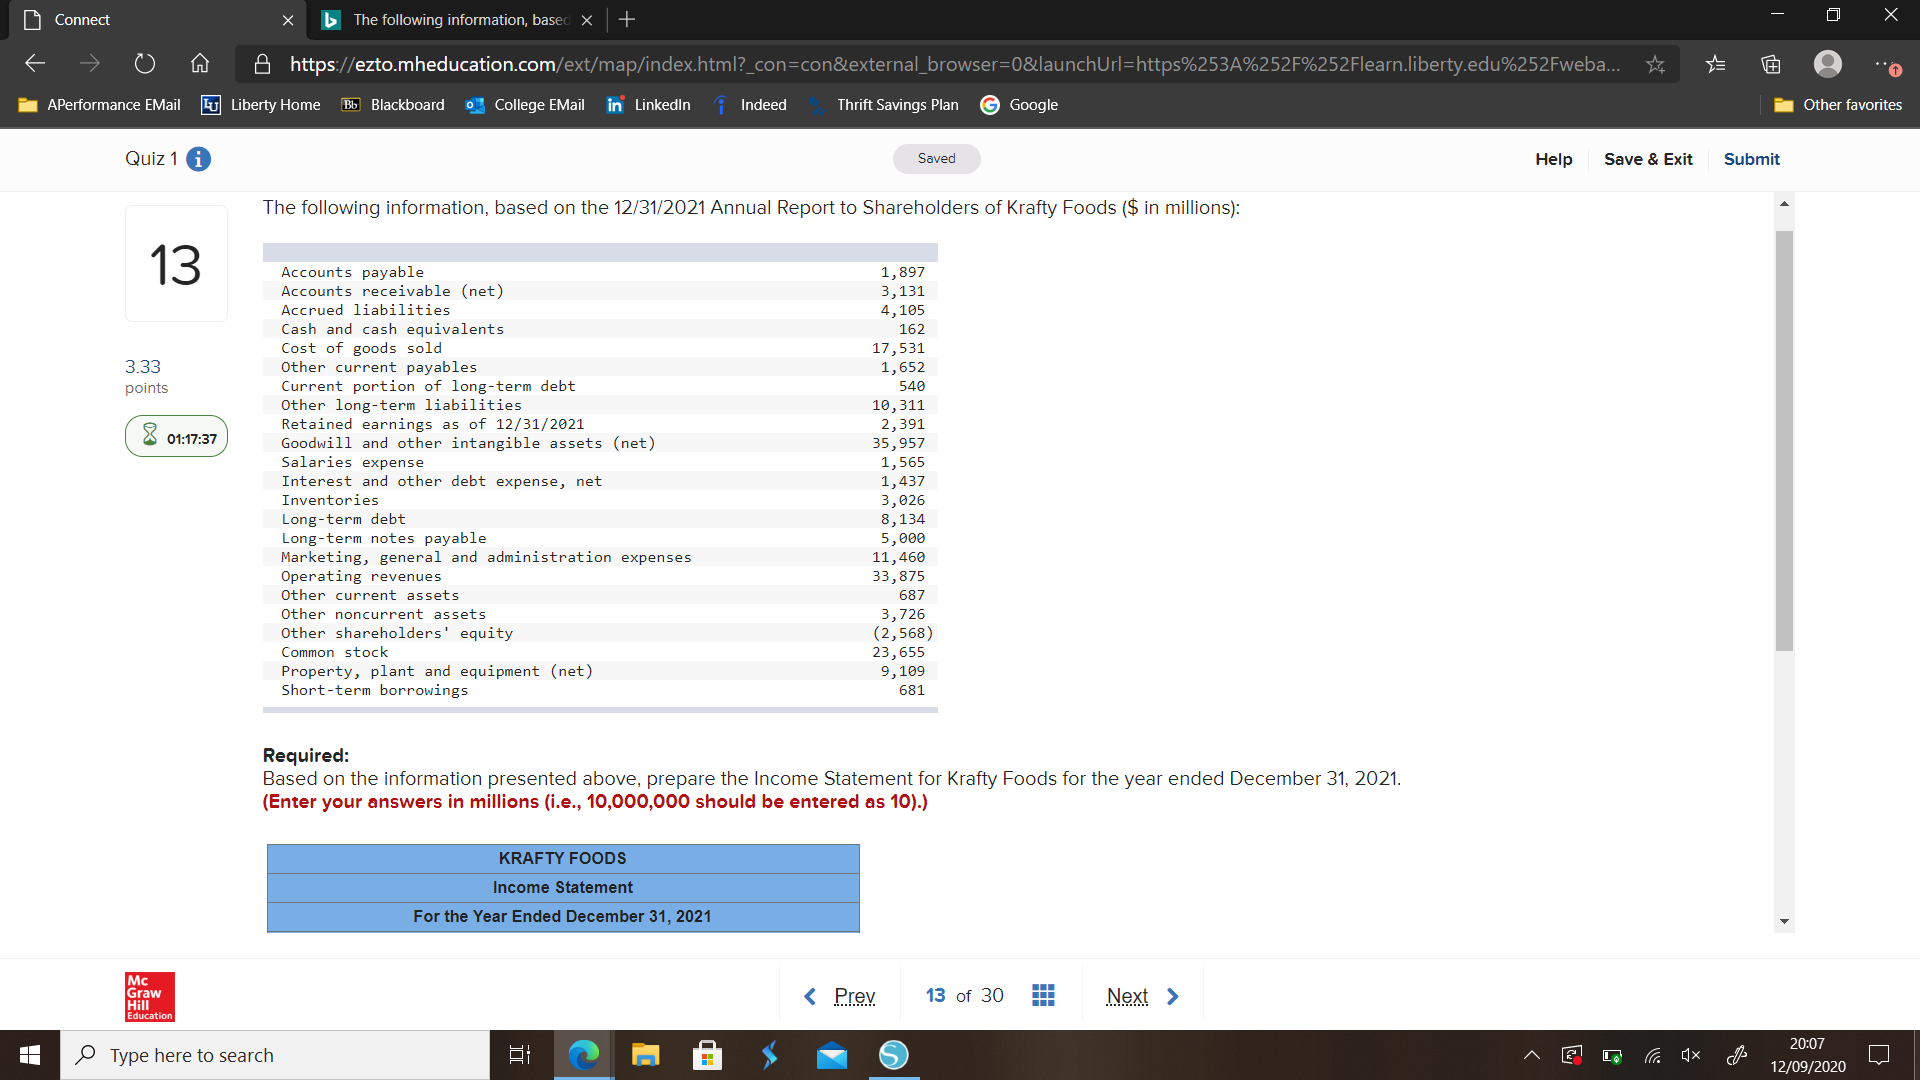Show hidden system tray icons
Image resolution: width=1920 pixels, height=1080 pixels.
pos(1531,1055)
